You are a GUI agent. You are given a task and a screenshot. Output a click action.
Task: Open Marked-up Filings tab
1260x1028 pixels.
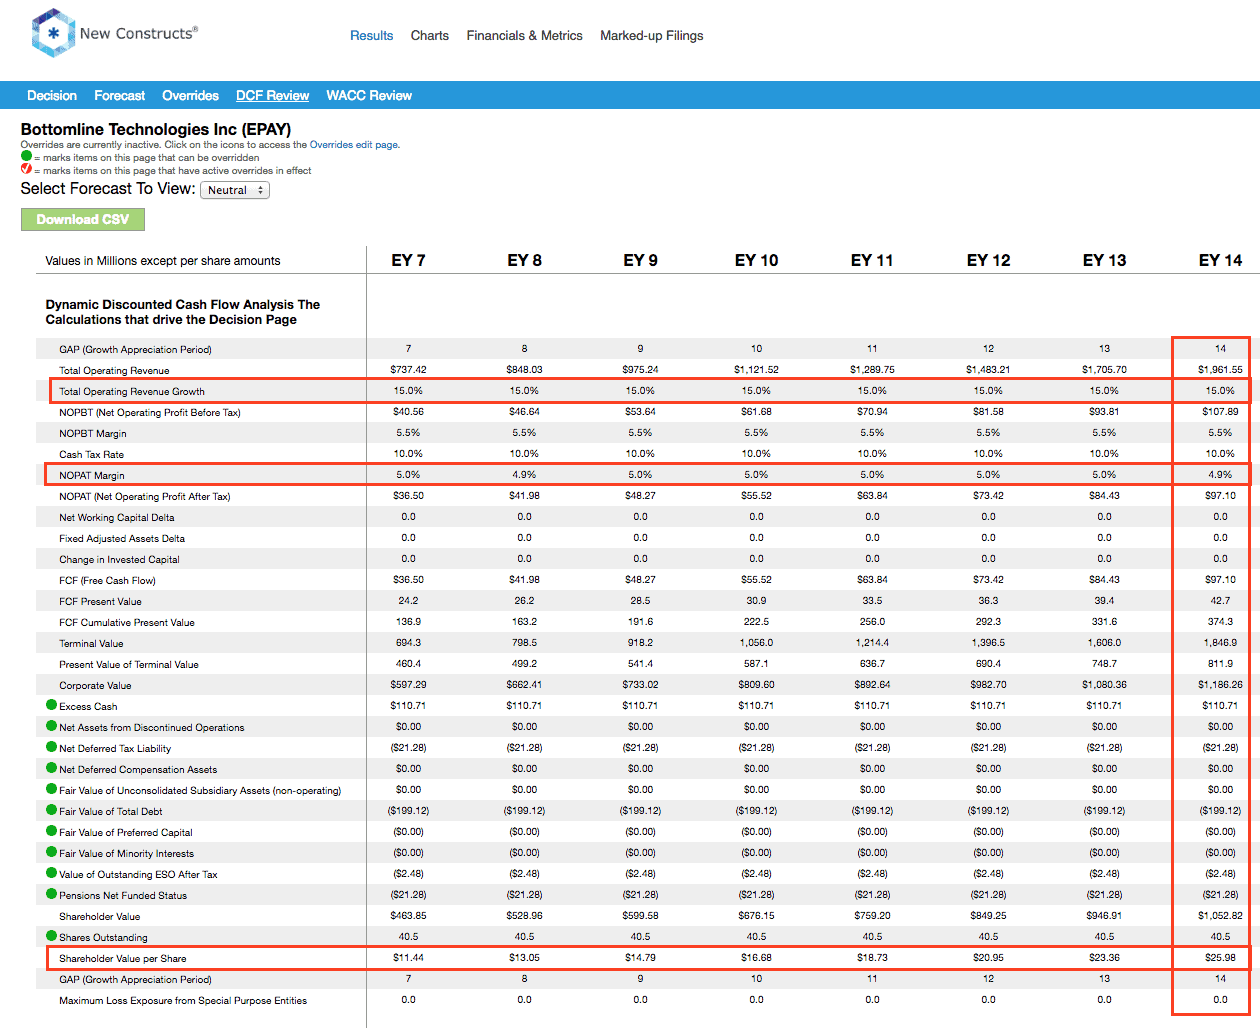(x=652, y=35)
